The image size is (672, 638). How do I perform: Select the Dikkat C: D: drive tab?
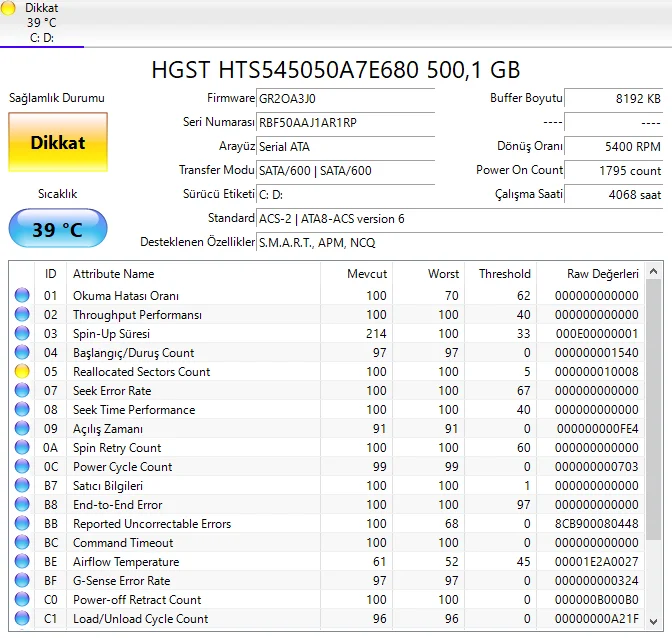tap(42, 23)
